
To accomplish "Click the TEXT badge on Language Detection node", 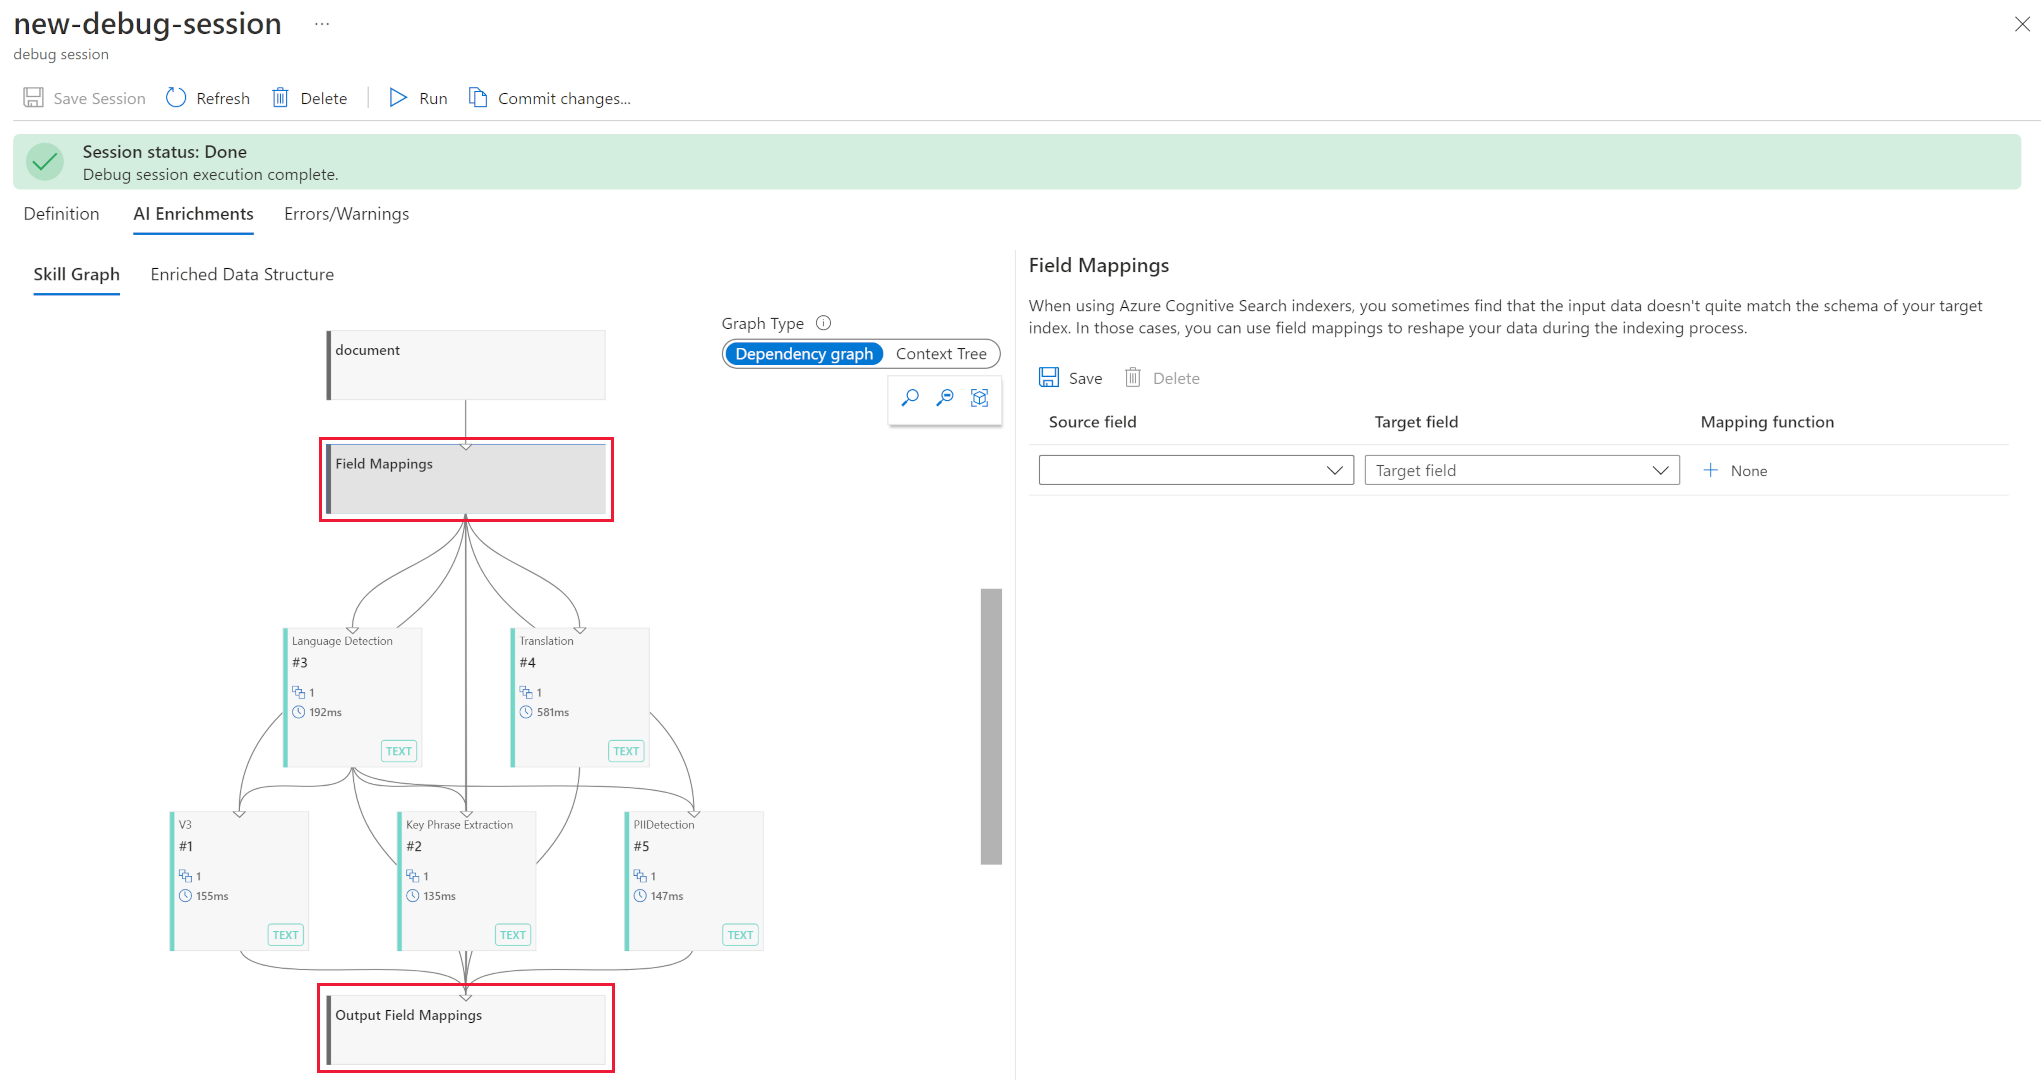I will coord(399,751).
